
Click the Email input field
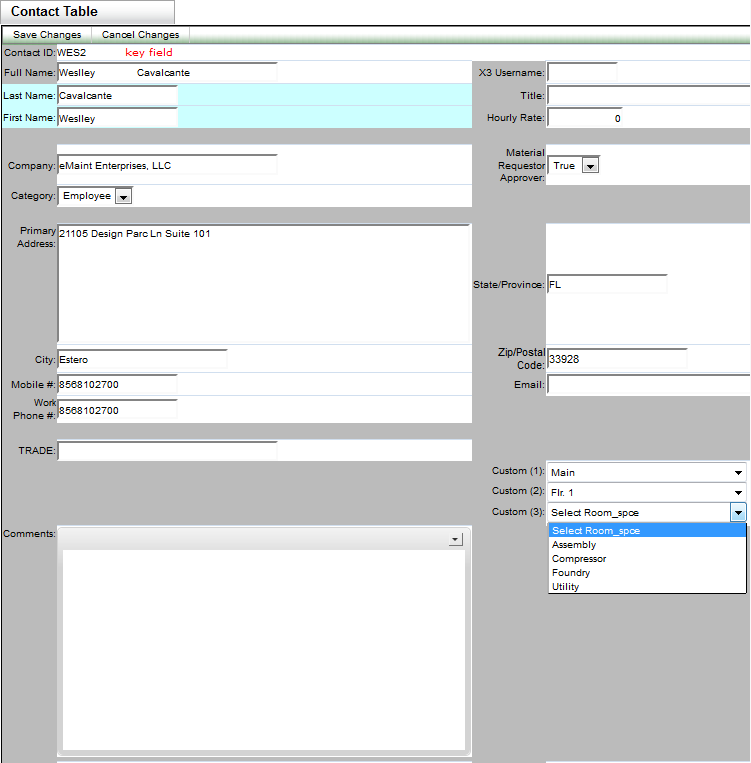point(648,384)
